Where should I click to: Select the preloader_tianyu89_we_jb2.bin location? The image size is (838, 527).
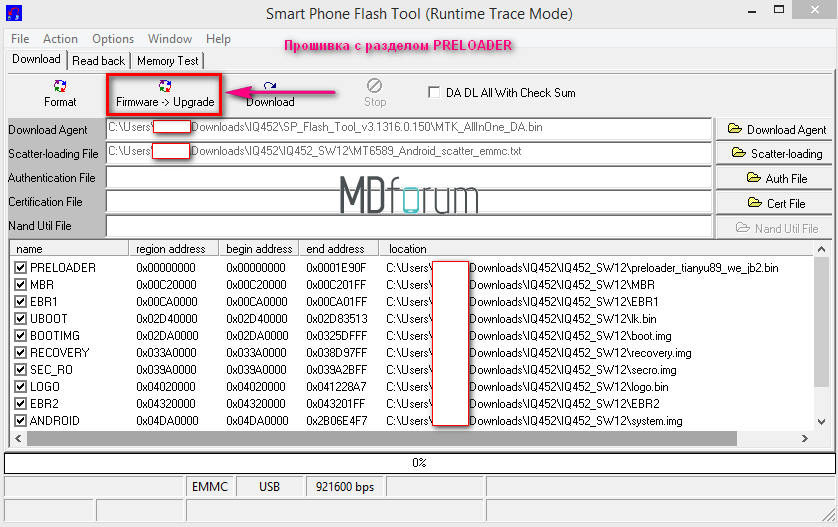[x=582, y=267]
